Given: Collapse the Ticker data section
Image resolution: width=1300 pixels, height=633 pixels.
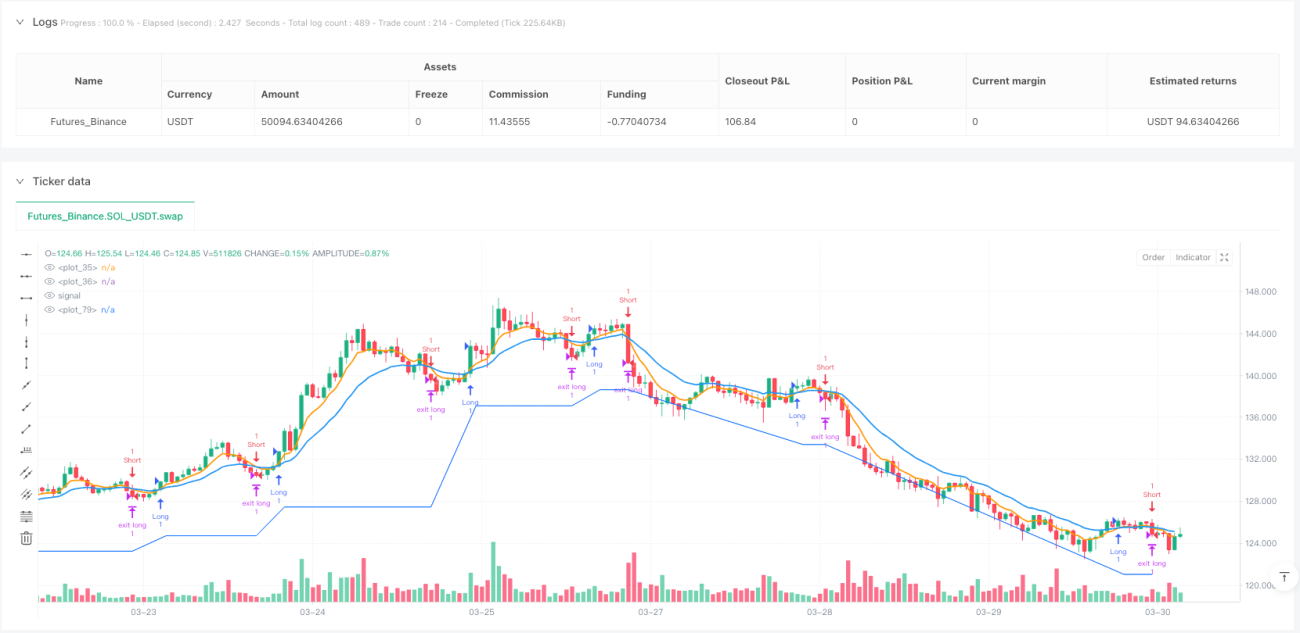Looking at the screenshot, I should click(x=20, y=181).
